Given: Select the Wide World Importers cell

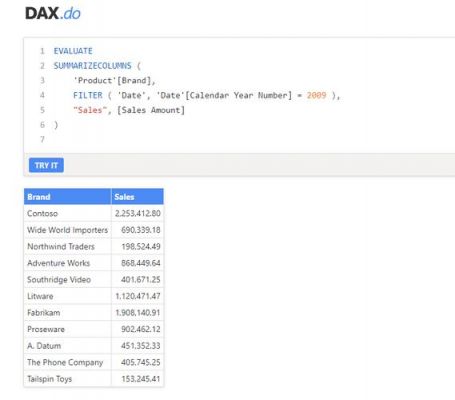Looking at the screenshot, I should [x=68, y=230].
